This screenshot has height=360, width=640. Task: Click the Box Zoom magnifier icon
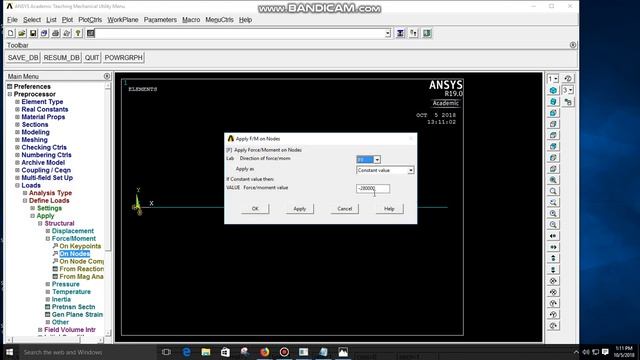pos(553,191)
